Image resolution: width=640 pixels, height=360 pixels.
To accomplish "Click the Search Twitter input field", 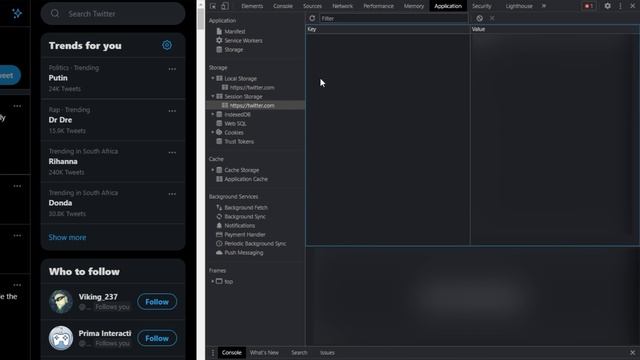I will (113, 13).
